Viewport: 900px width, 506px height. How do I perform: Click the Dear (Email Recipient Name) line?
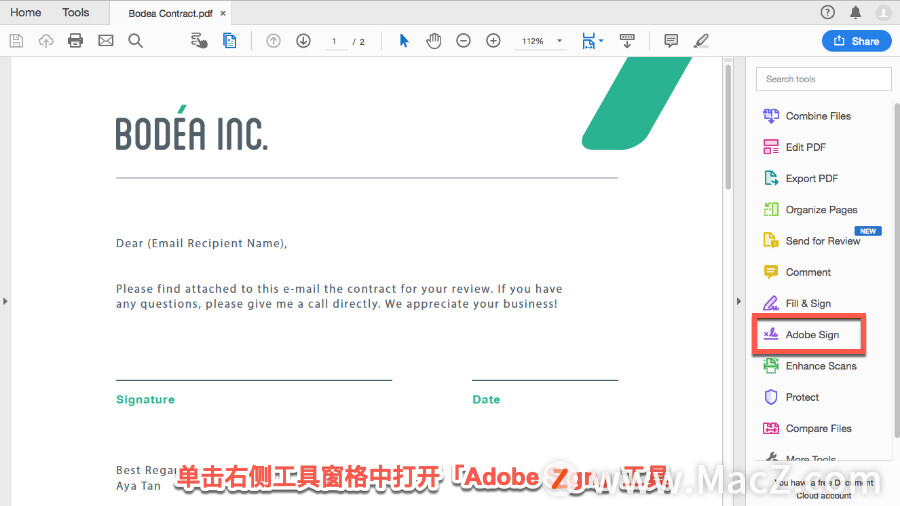pos(201,243)
